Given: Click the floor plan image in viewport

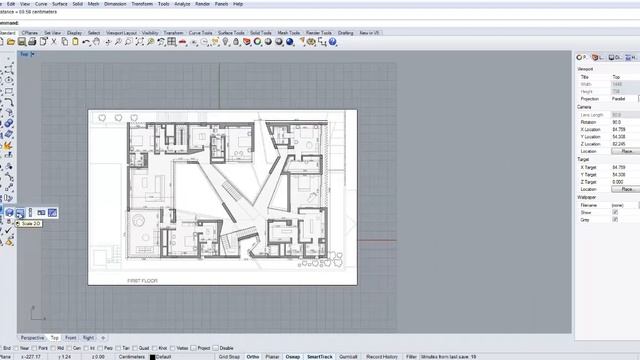Looking at the screenshot, I should tap(222, 197).
